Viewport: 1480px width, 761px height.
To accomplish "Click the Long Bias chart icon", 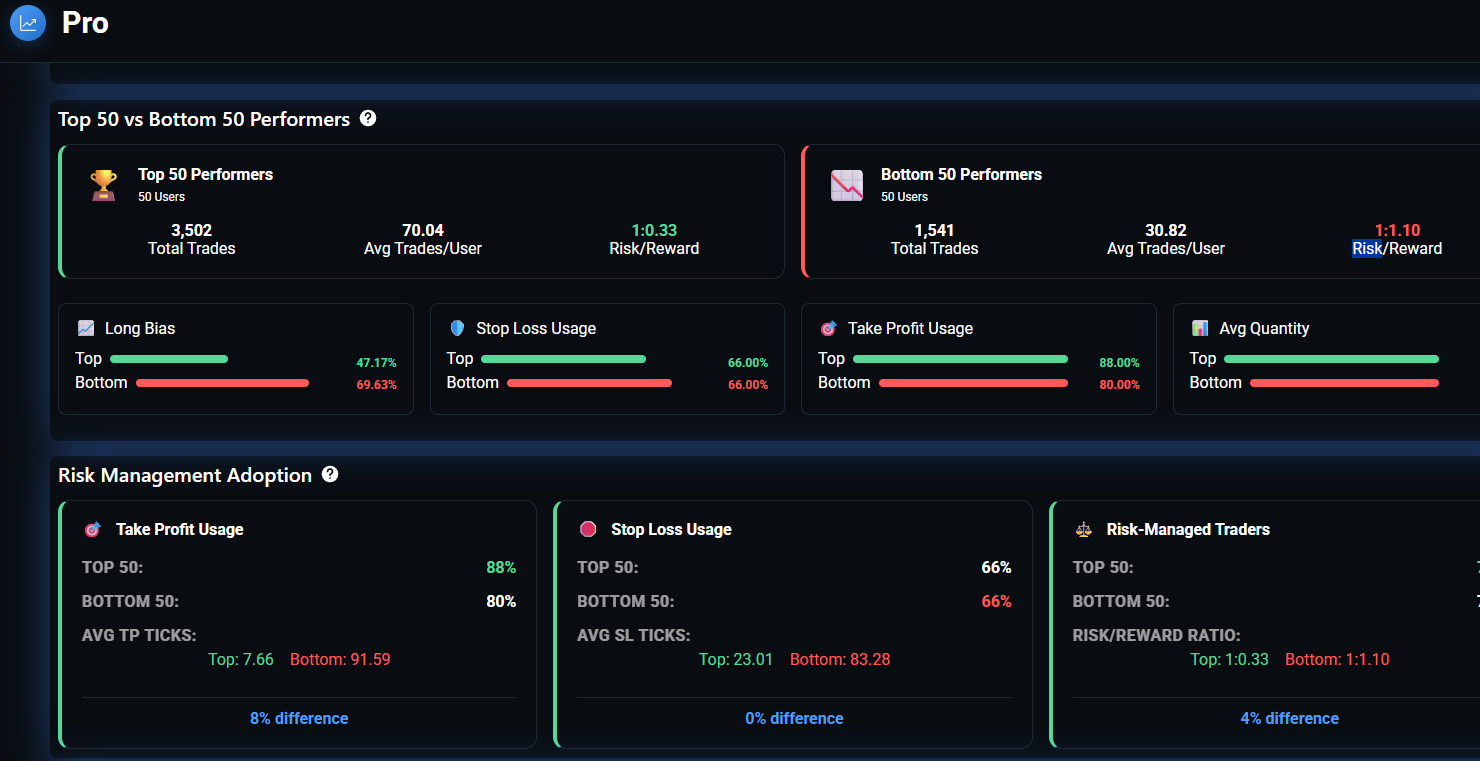I will (86, 328).
